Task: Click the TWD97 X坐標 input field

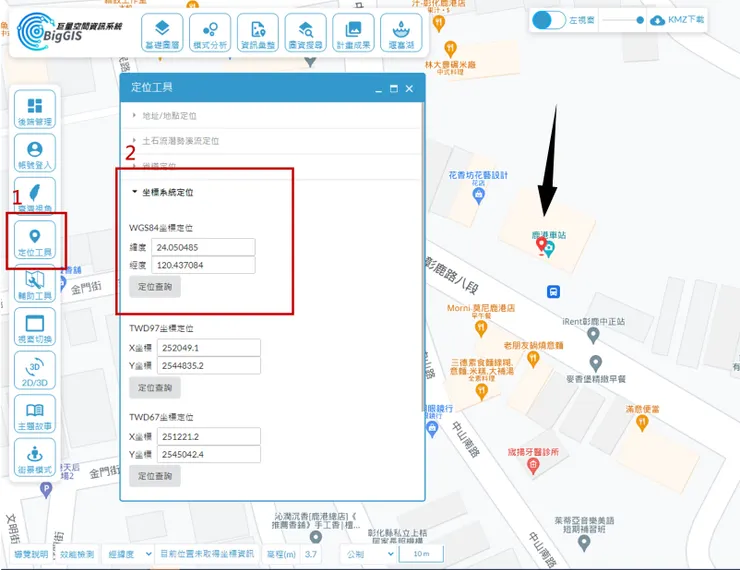Action: click(x=209, y=348)
